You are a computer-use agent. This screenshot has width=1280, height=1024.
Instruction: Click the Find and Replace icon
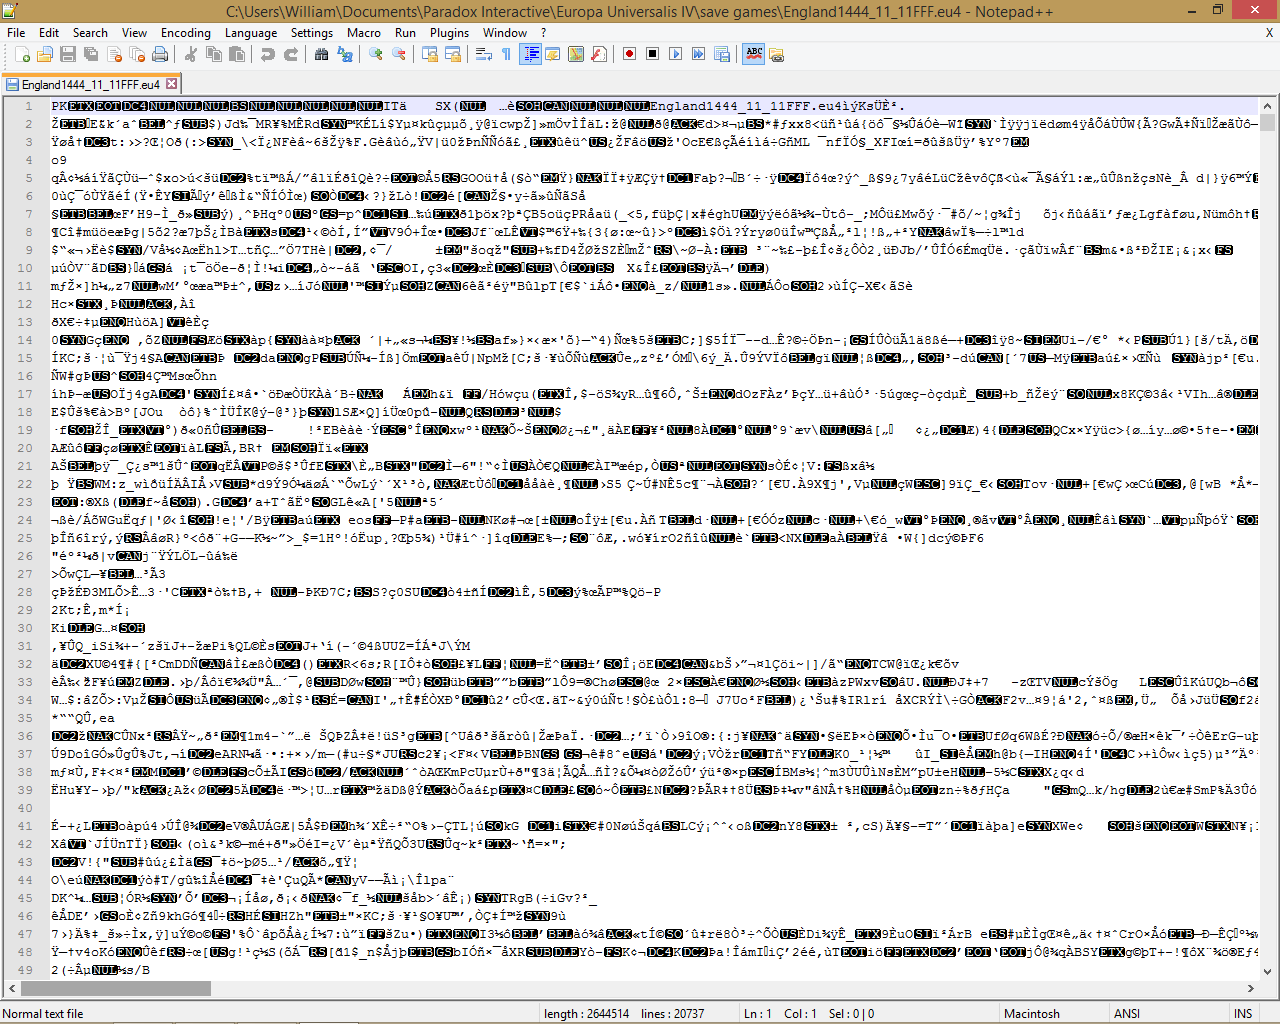coord(345,54)
